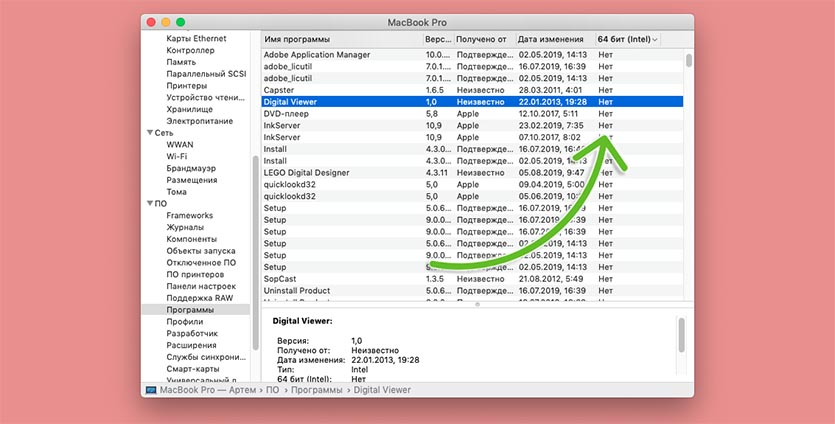Sort list by Дата изменения column
The height and width of the screenshot is (424, 835).
[553, 39]
